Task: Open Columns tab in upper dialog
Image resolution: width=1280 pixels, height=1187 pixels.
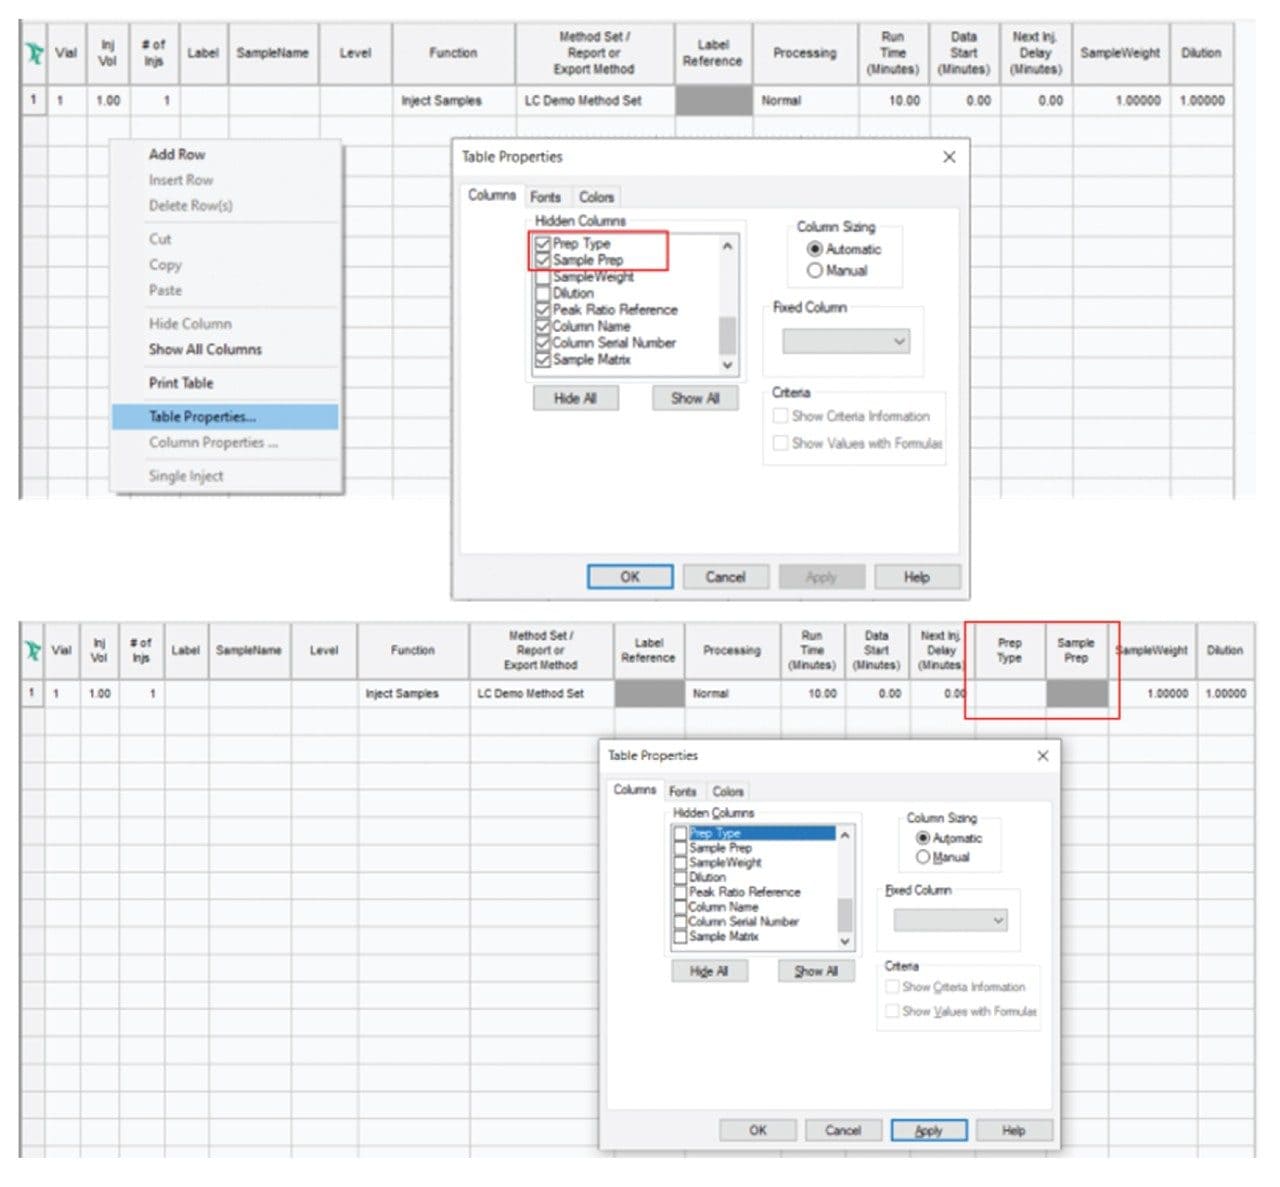Action: click(x=492, y=195)
